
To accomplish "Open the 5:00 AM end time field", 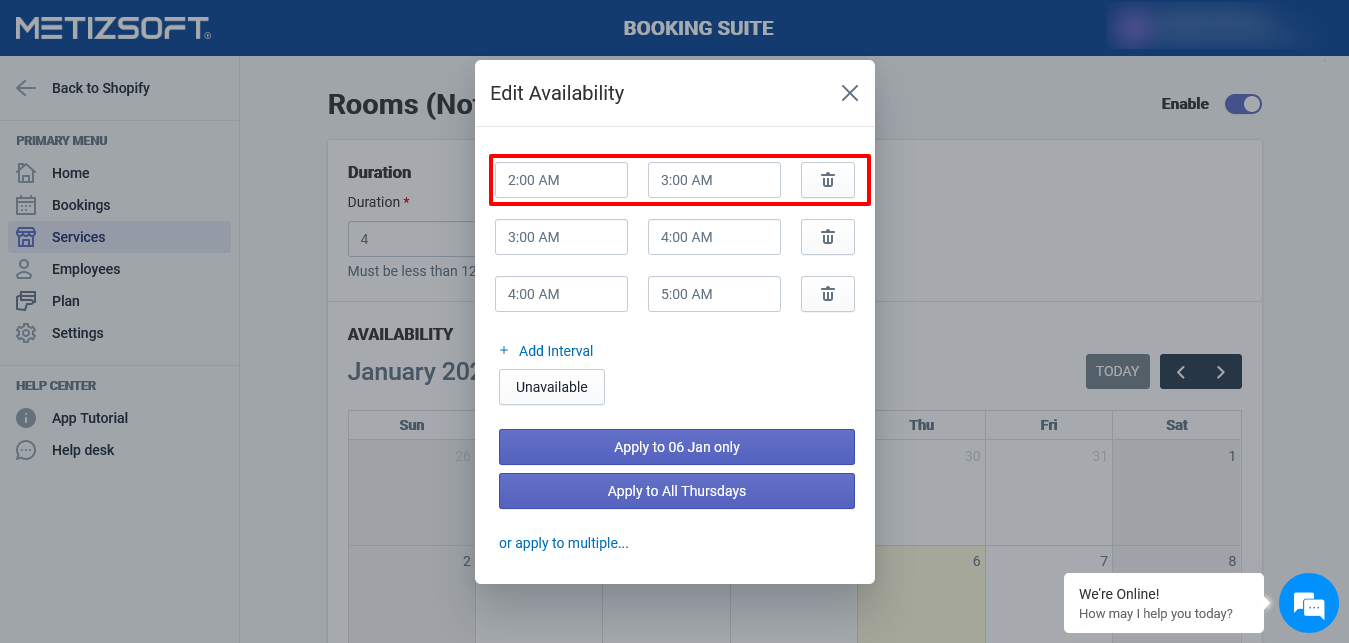I will (x=714, y=294).
